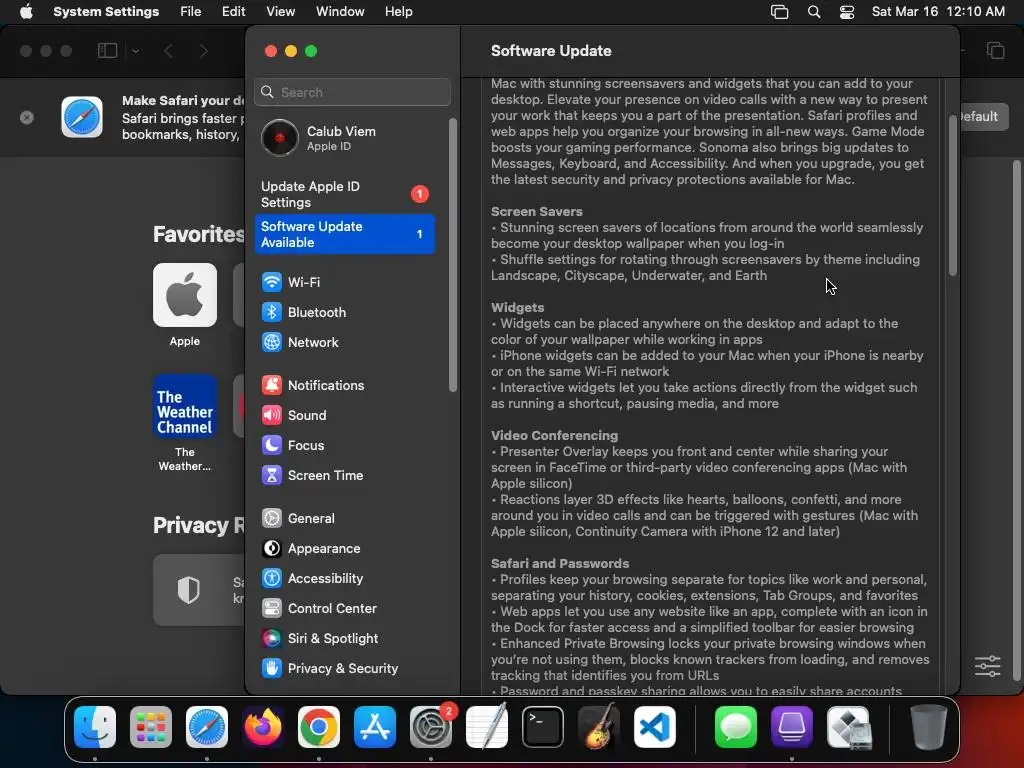Open Apple Configurator from the Dock

coord(792,727)
